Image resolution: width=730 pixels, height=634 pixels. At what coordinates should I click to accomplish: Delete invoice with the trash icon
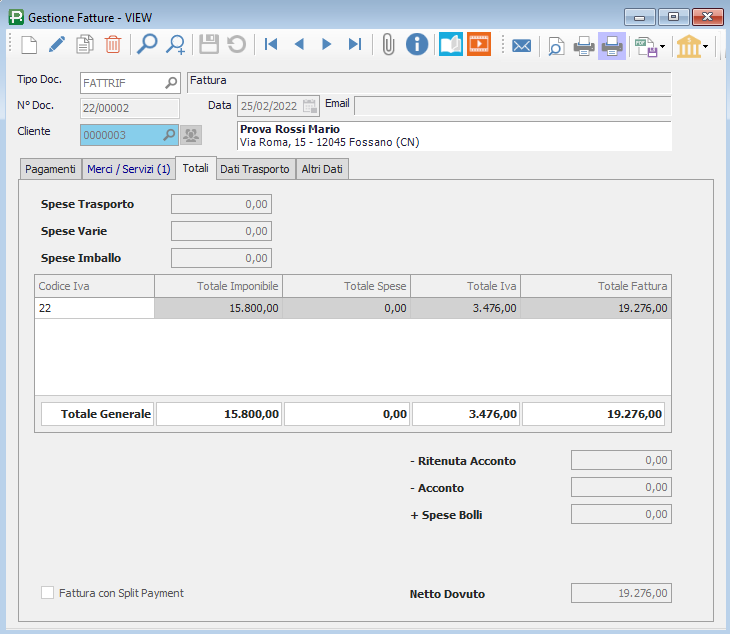click(113, 45)
